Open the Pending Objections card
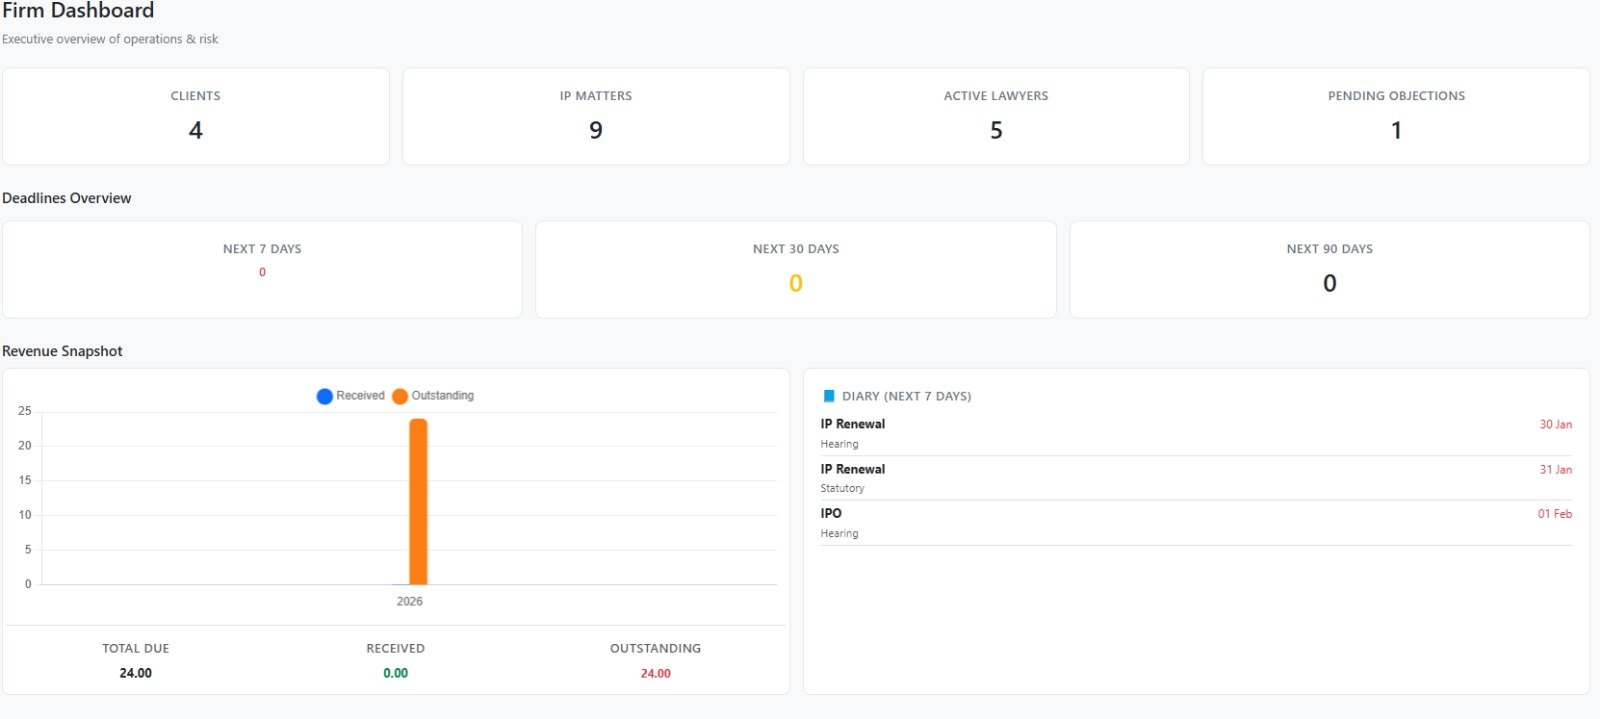 click(x=1396, y=116)
